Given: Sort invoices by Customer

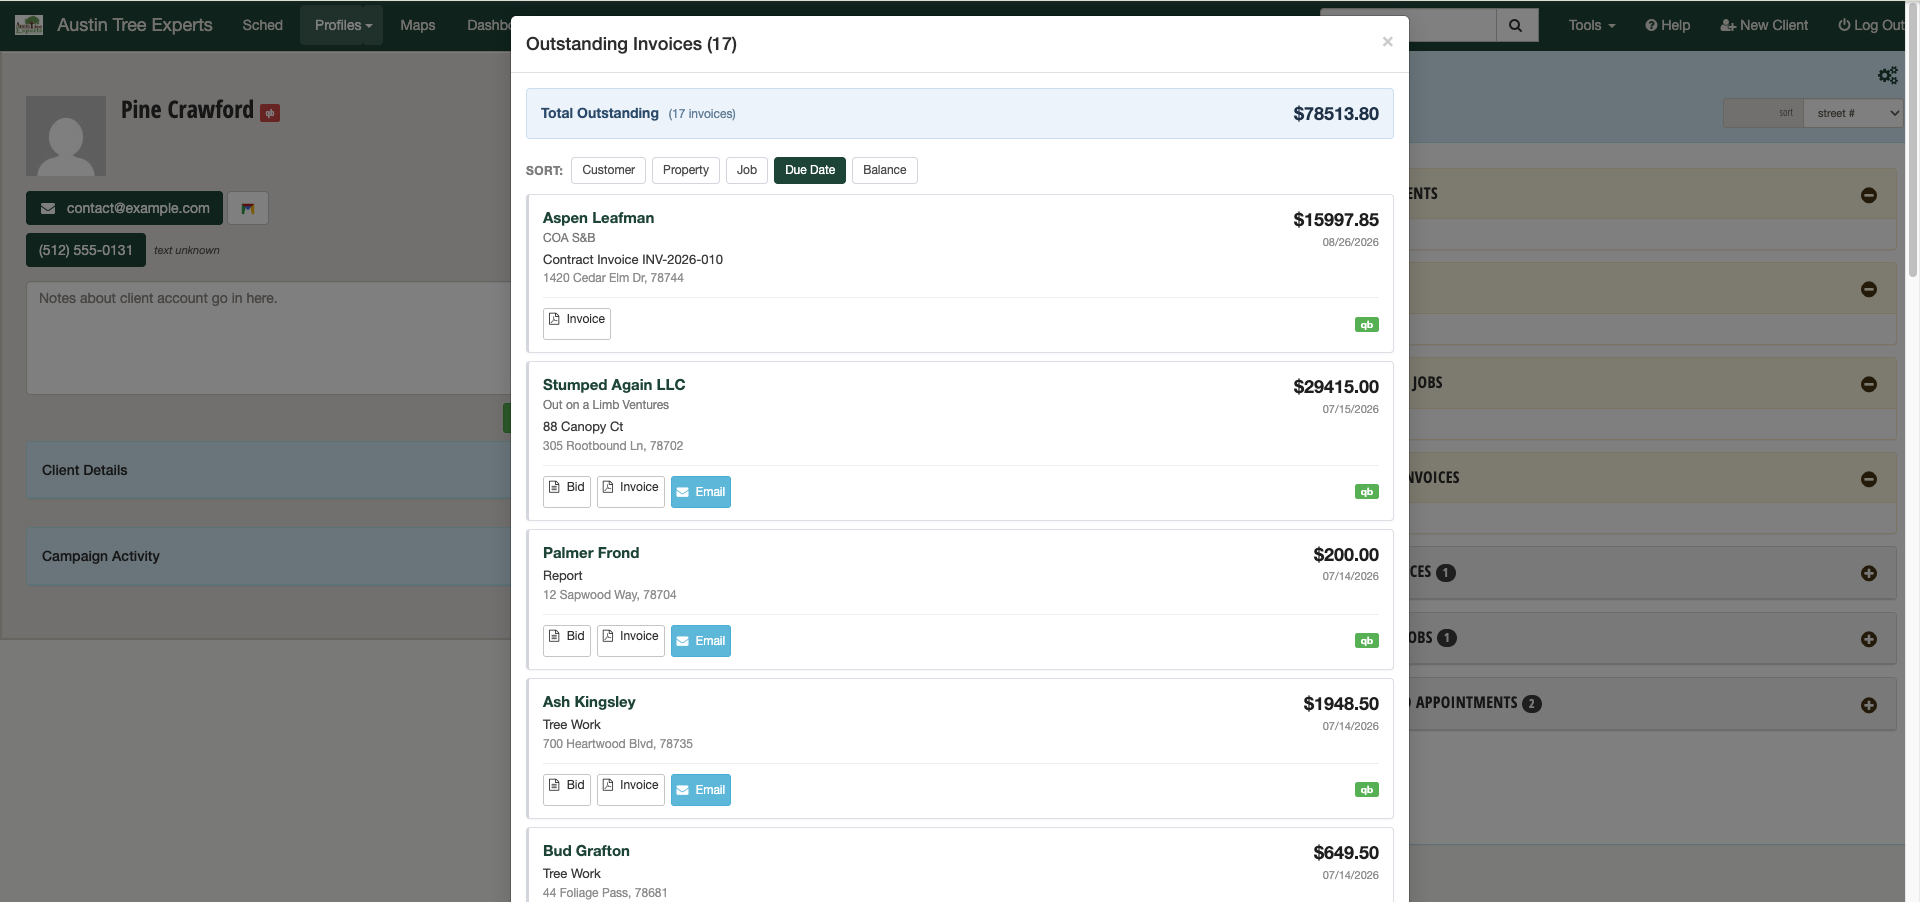Looking at the screenshot, I should coord(608,170).
